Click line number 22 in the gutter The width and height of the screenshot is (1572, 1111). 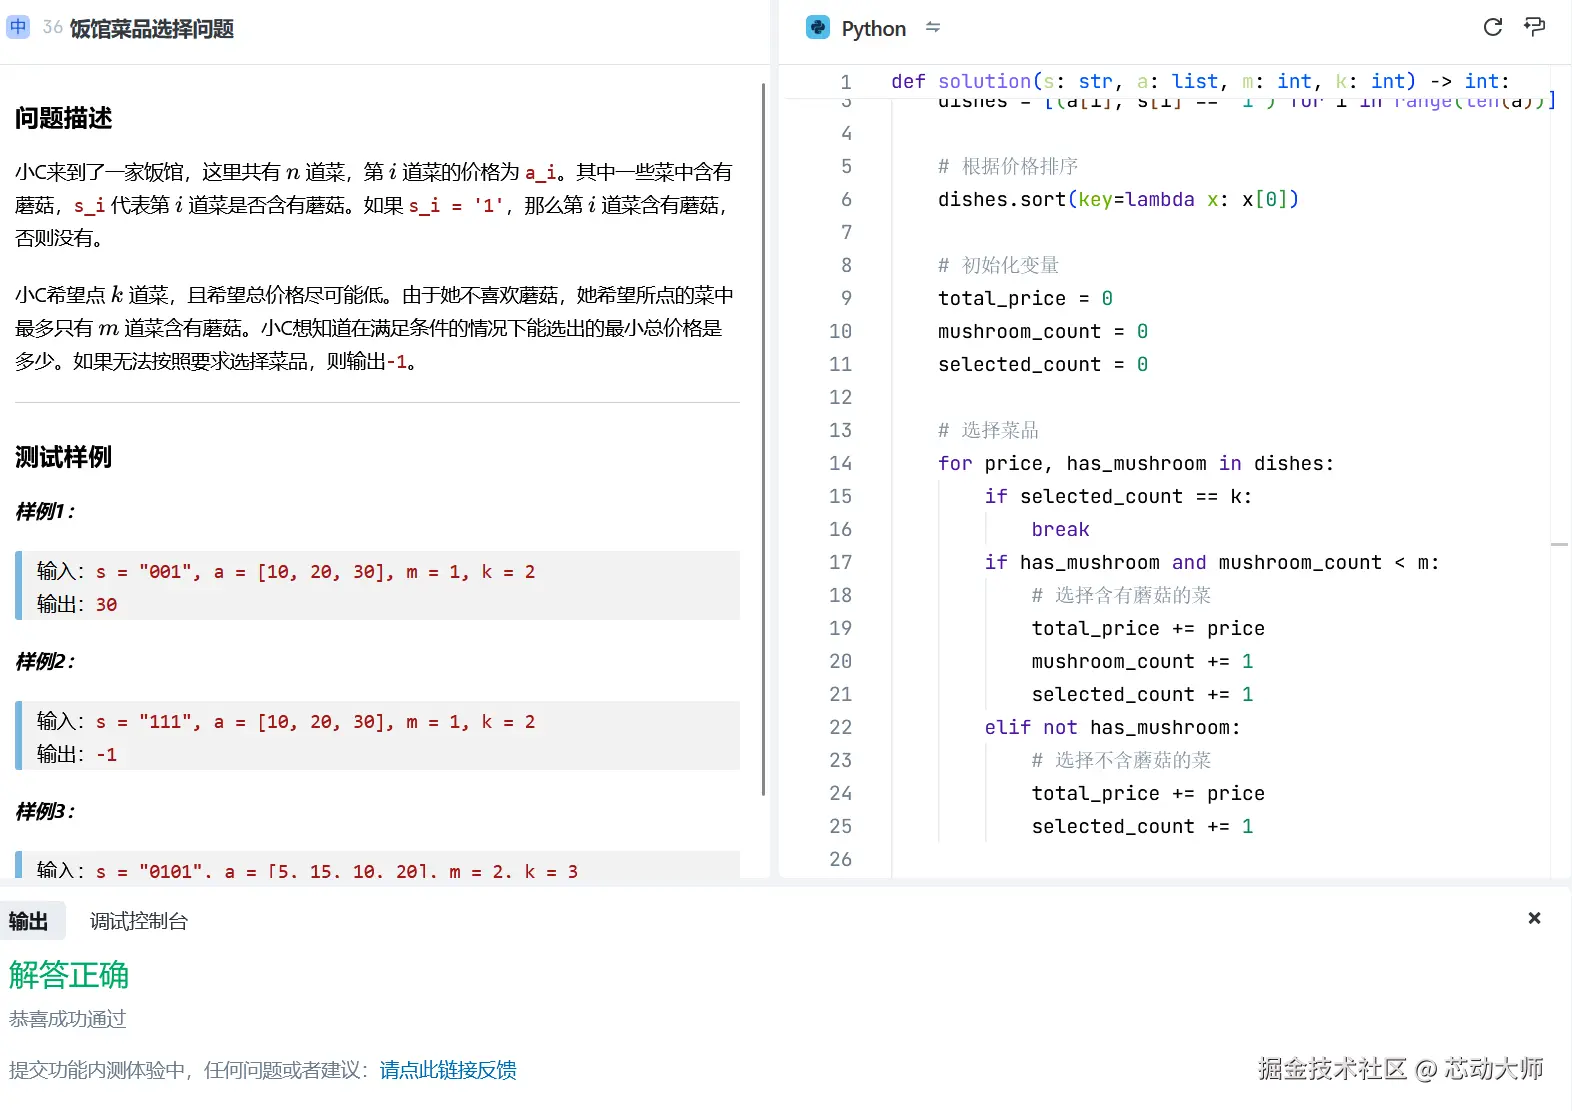841,727
